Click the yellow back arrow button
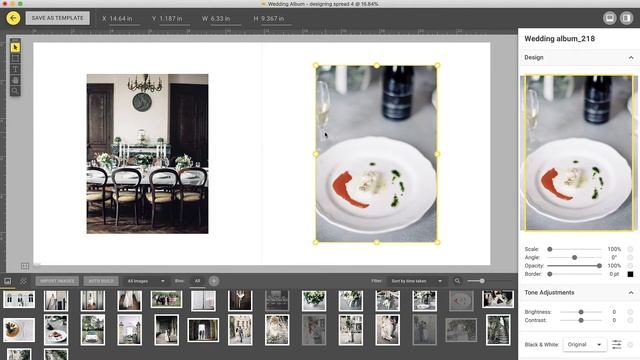 (x=13, y=18)
